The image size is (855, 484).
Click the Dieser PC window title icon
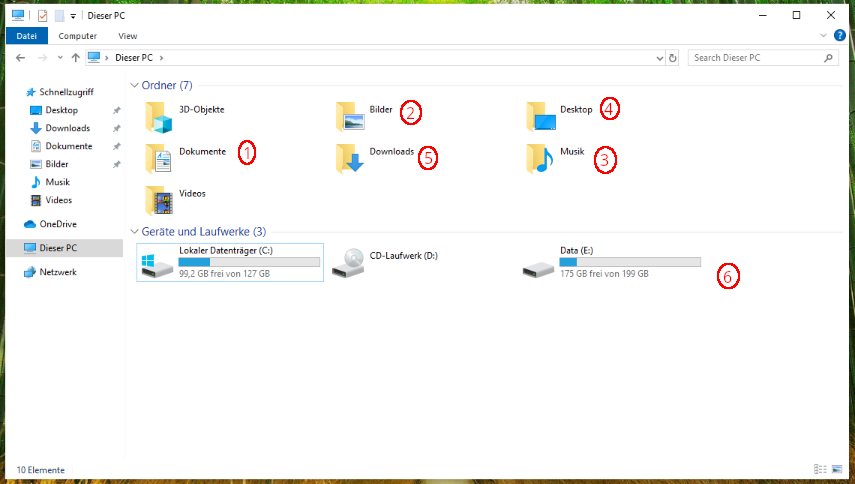click(x=18, y=15)
